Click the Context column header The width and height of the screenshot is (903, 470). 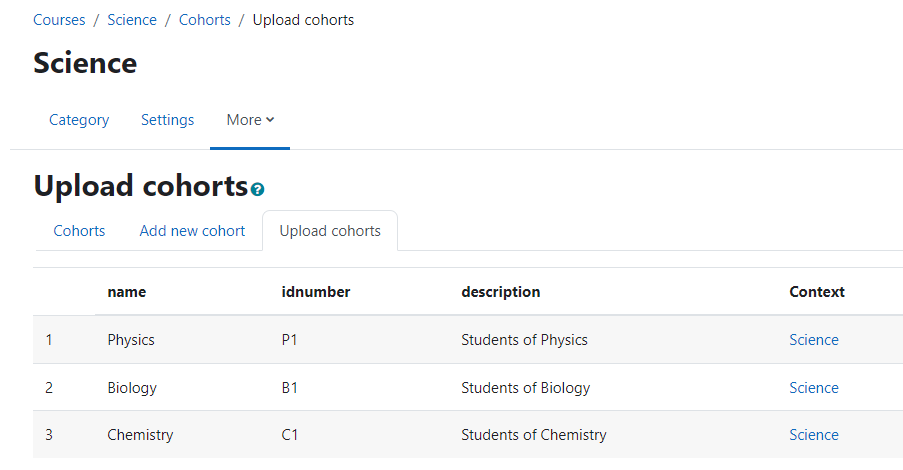click(817, 292)
